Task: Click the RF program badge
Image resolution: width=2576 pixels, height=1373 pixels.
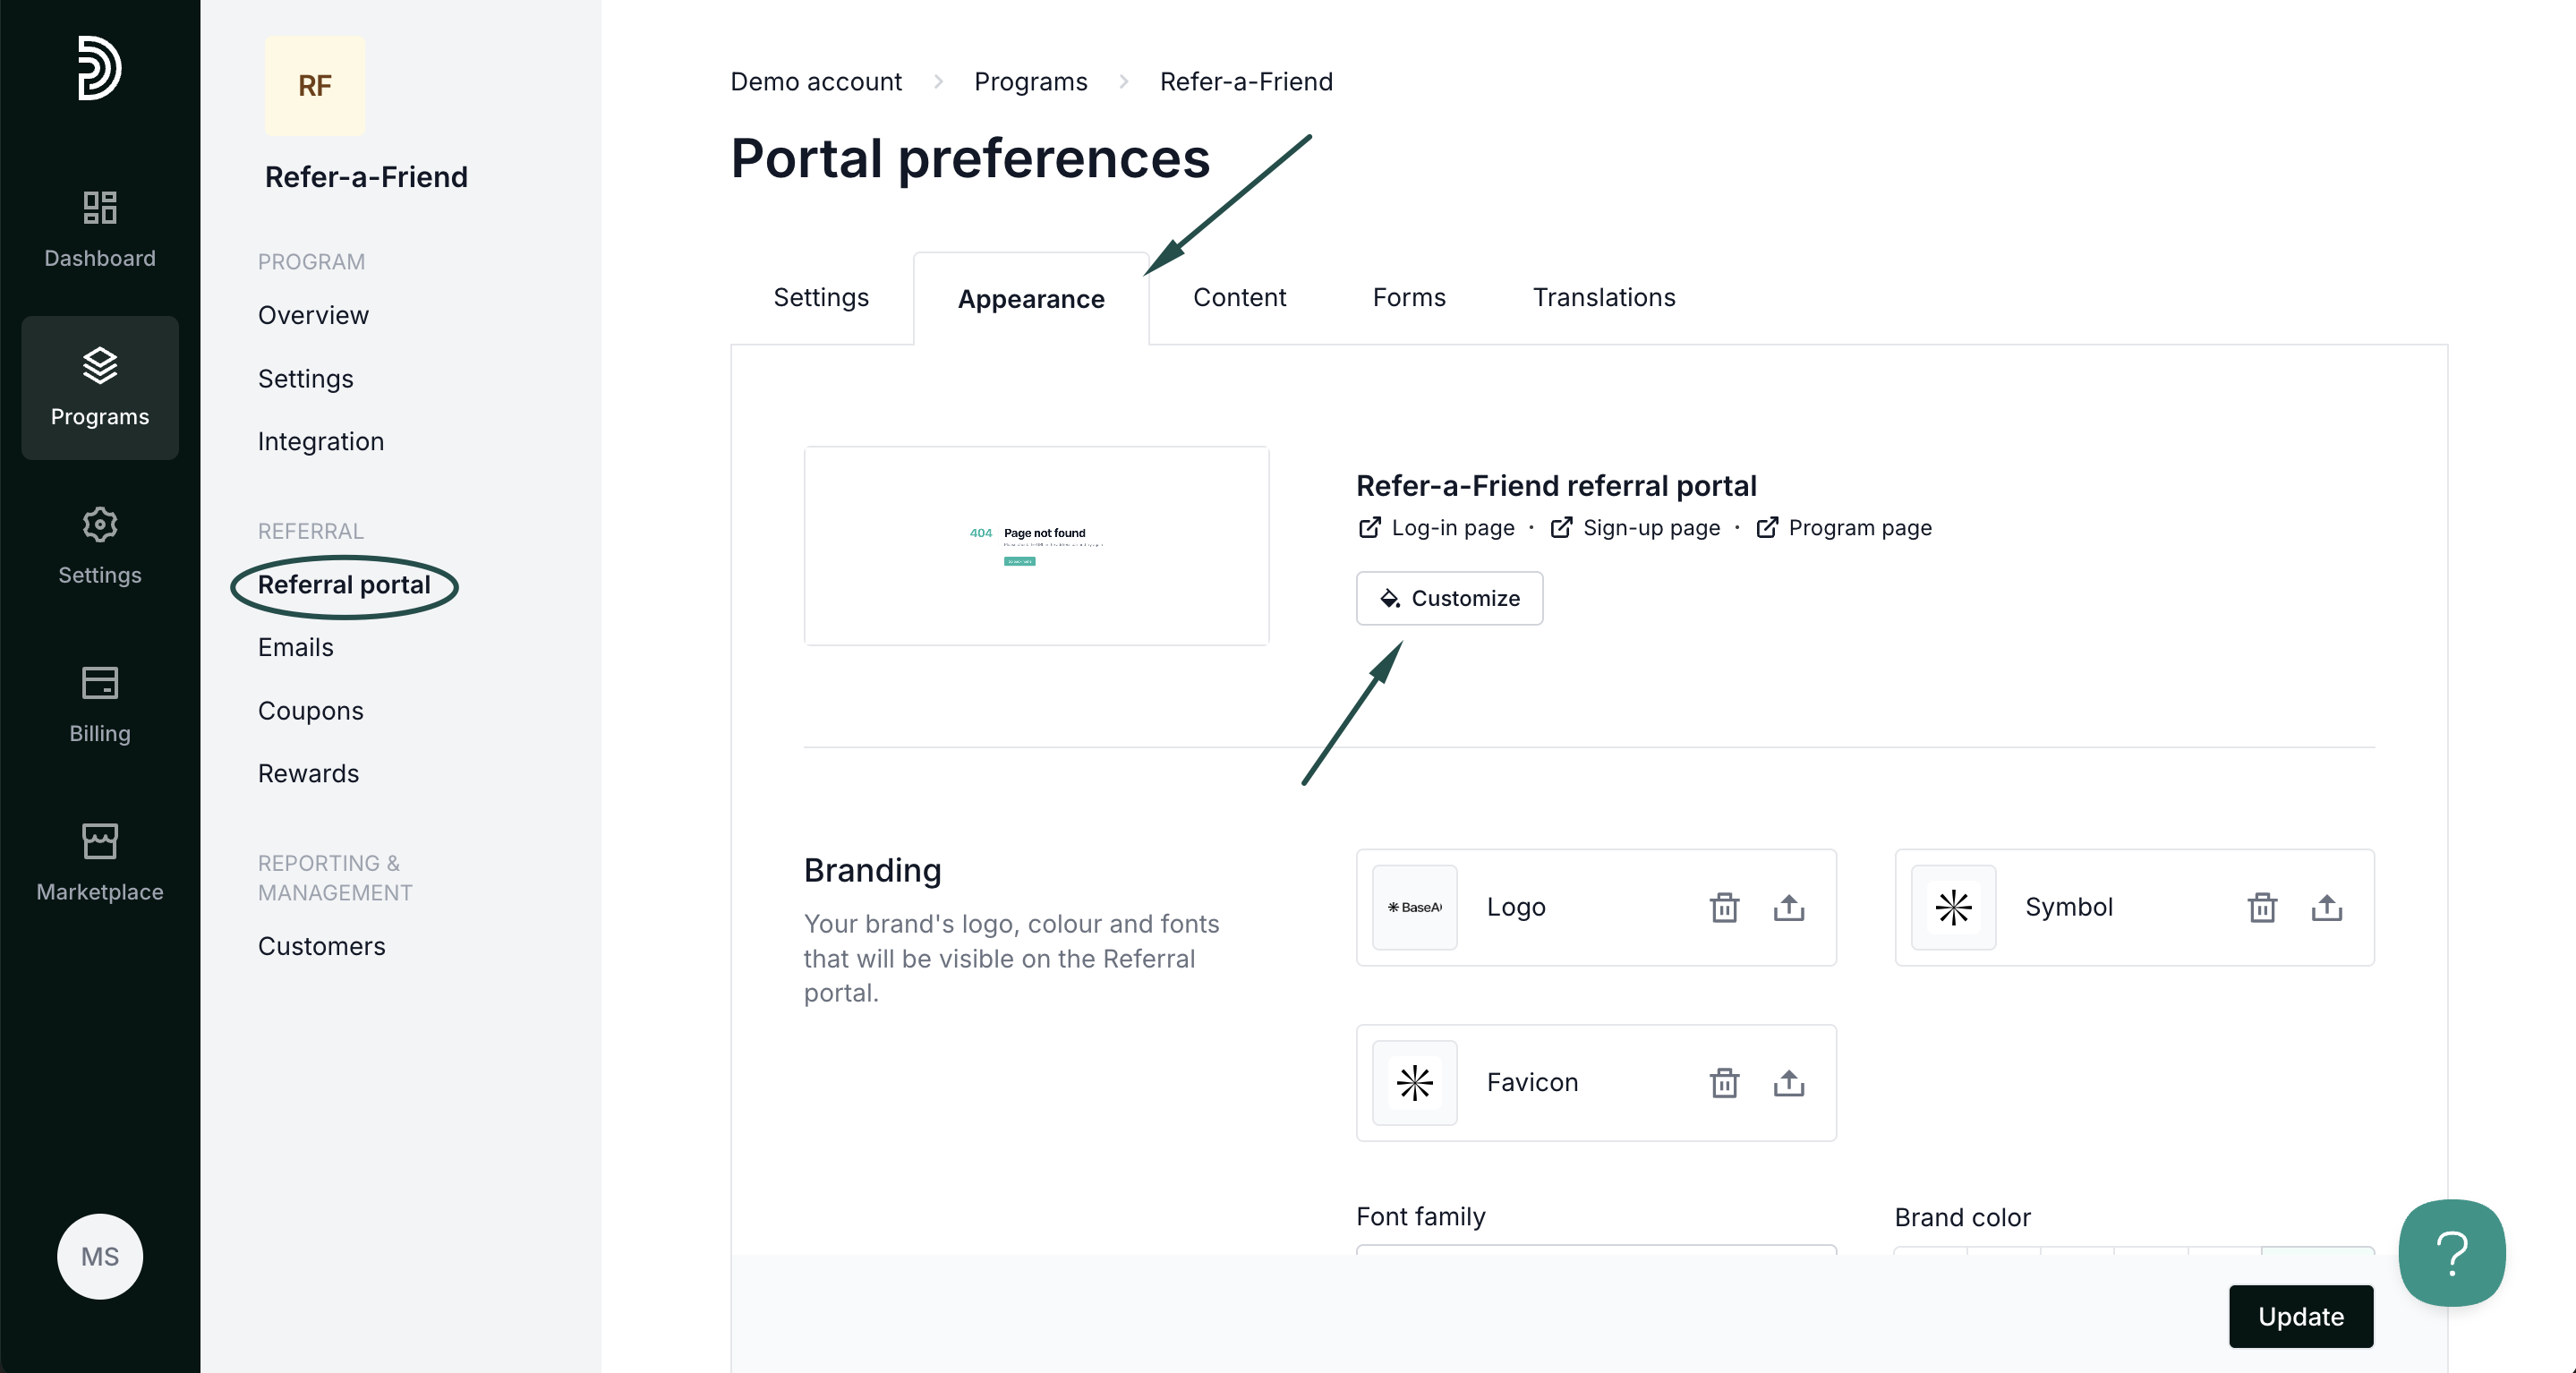Action: coord(315,86)
